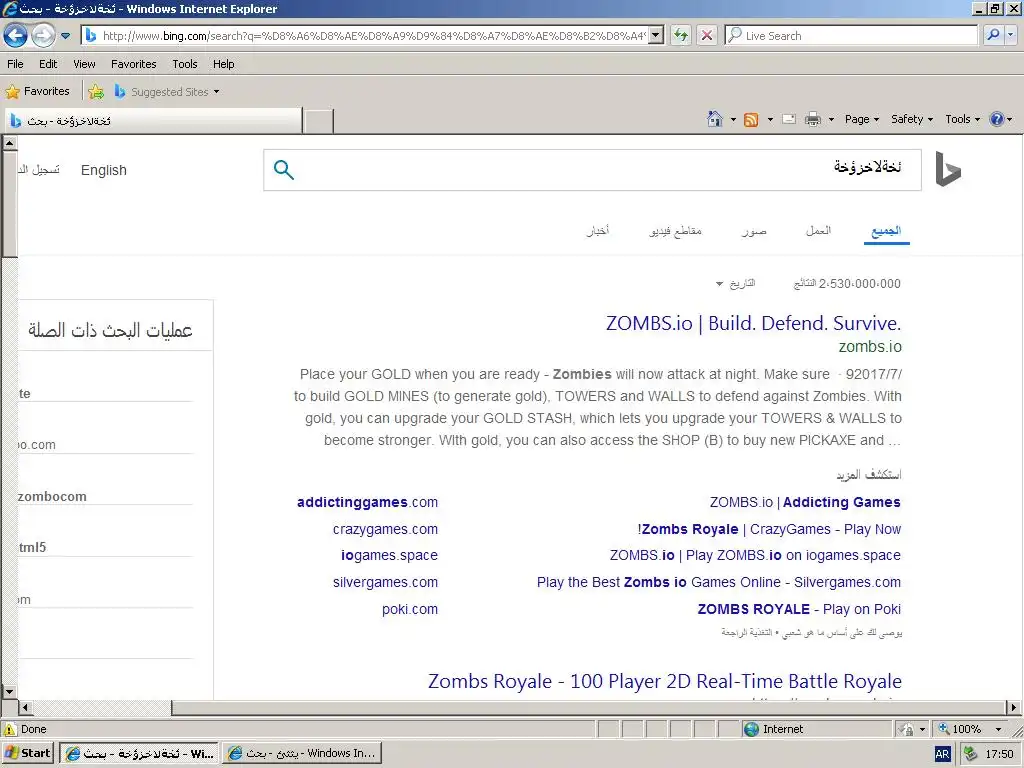This screenshot has width=1024, height=768.
Task: Open the recent pages dropdown arrow
Action: [65, 36]
